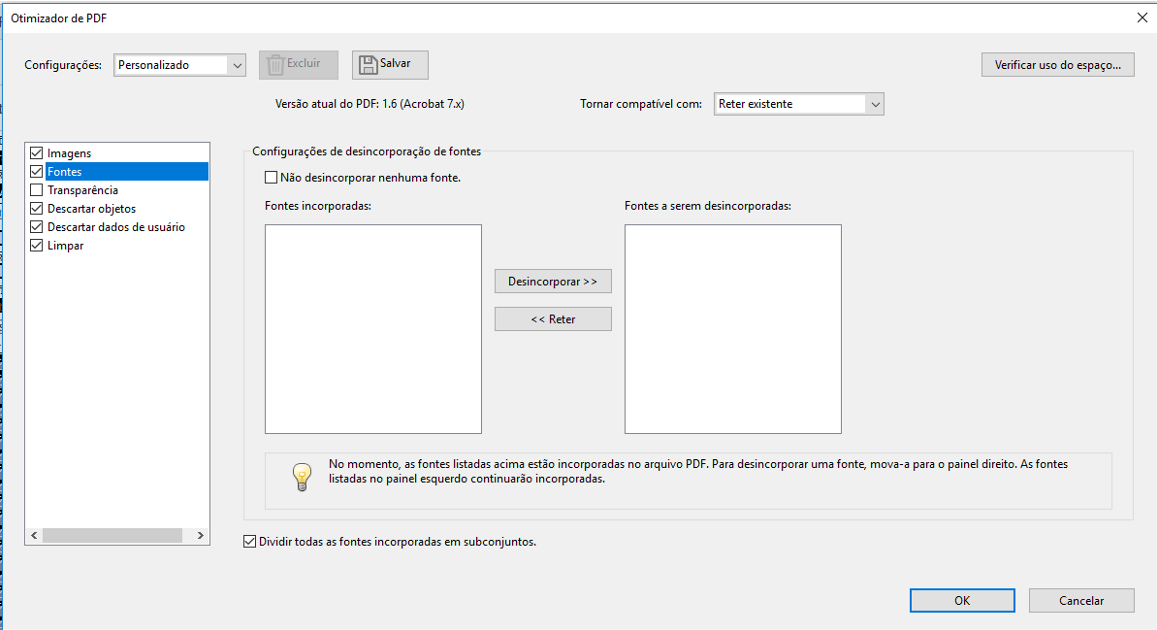This screenshot has width=1157, height=630.
Task: Open Descartar dados de usuário panel
Action: (116, 227)
